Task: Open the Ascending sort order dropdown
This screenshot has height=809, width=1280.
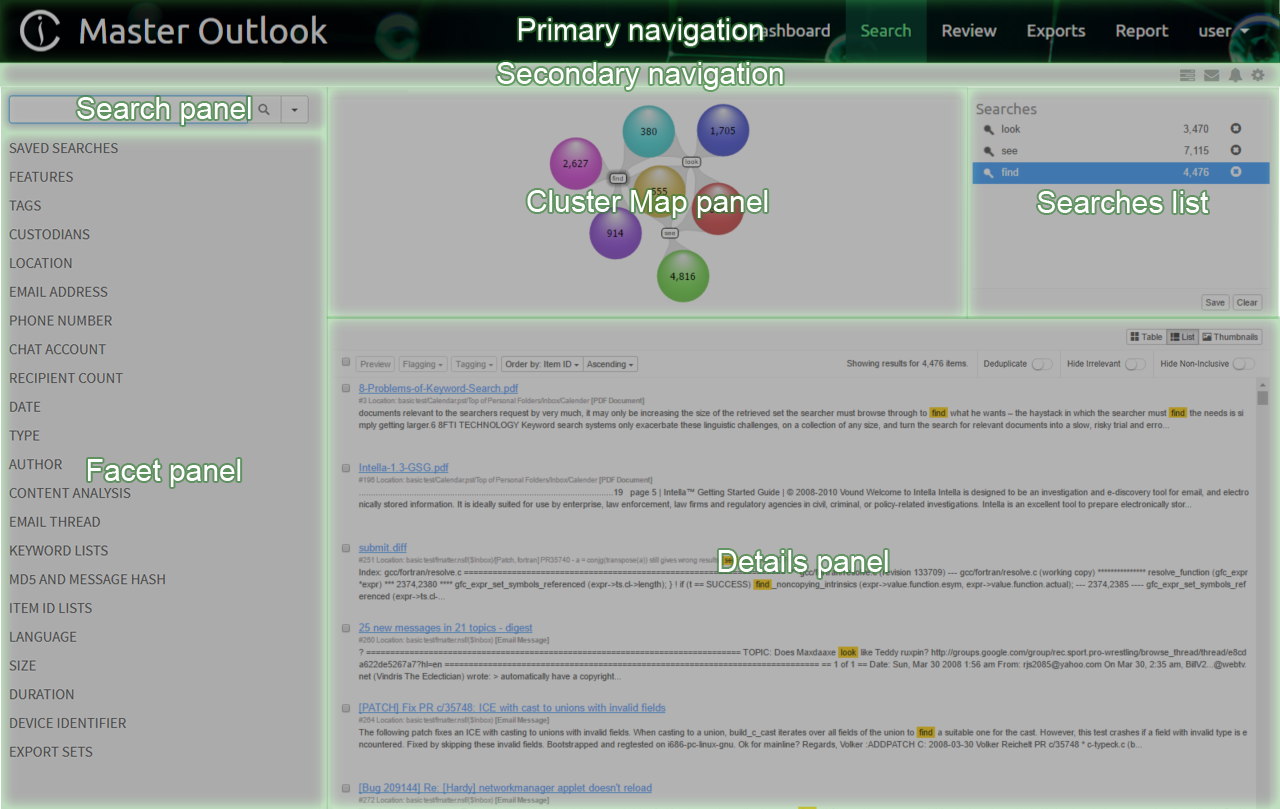Action: (610, 365)
